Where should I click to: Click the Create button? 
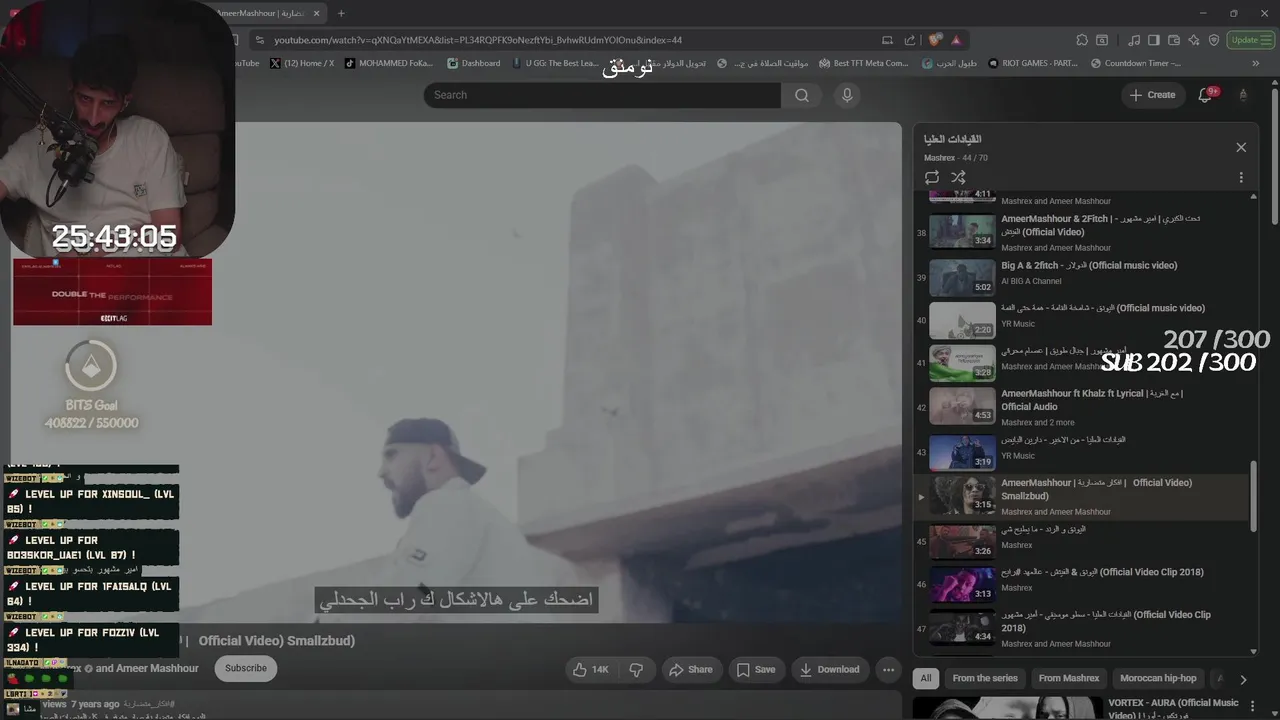click(1152, 95)
